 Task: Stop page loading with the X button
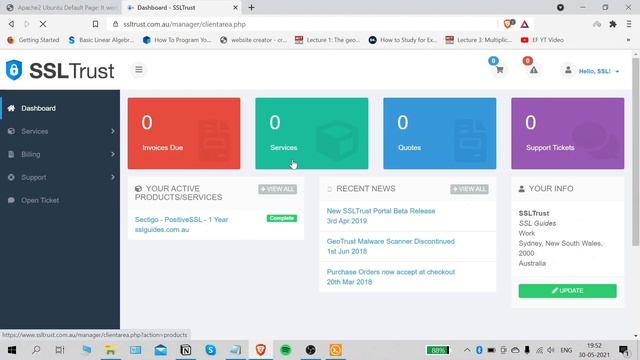pos(43,24)
